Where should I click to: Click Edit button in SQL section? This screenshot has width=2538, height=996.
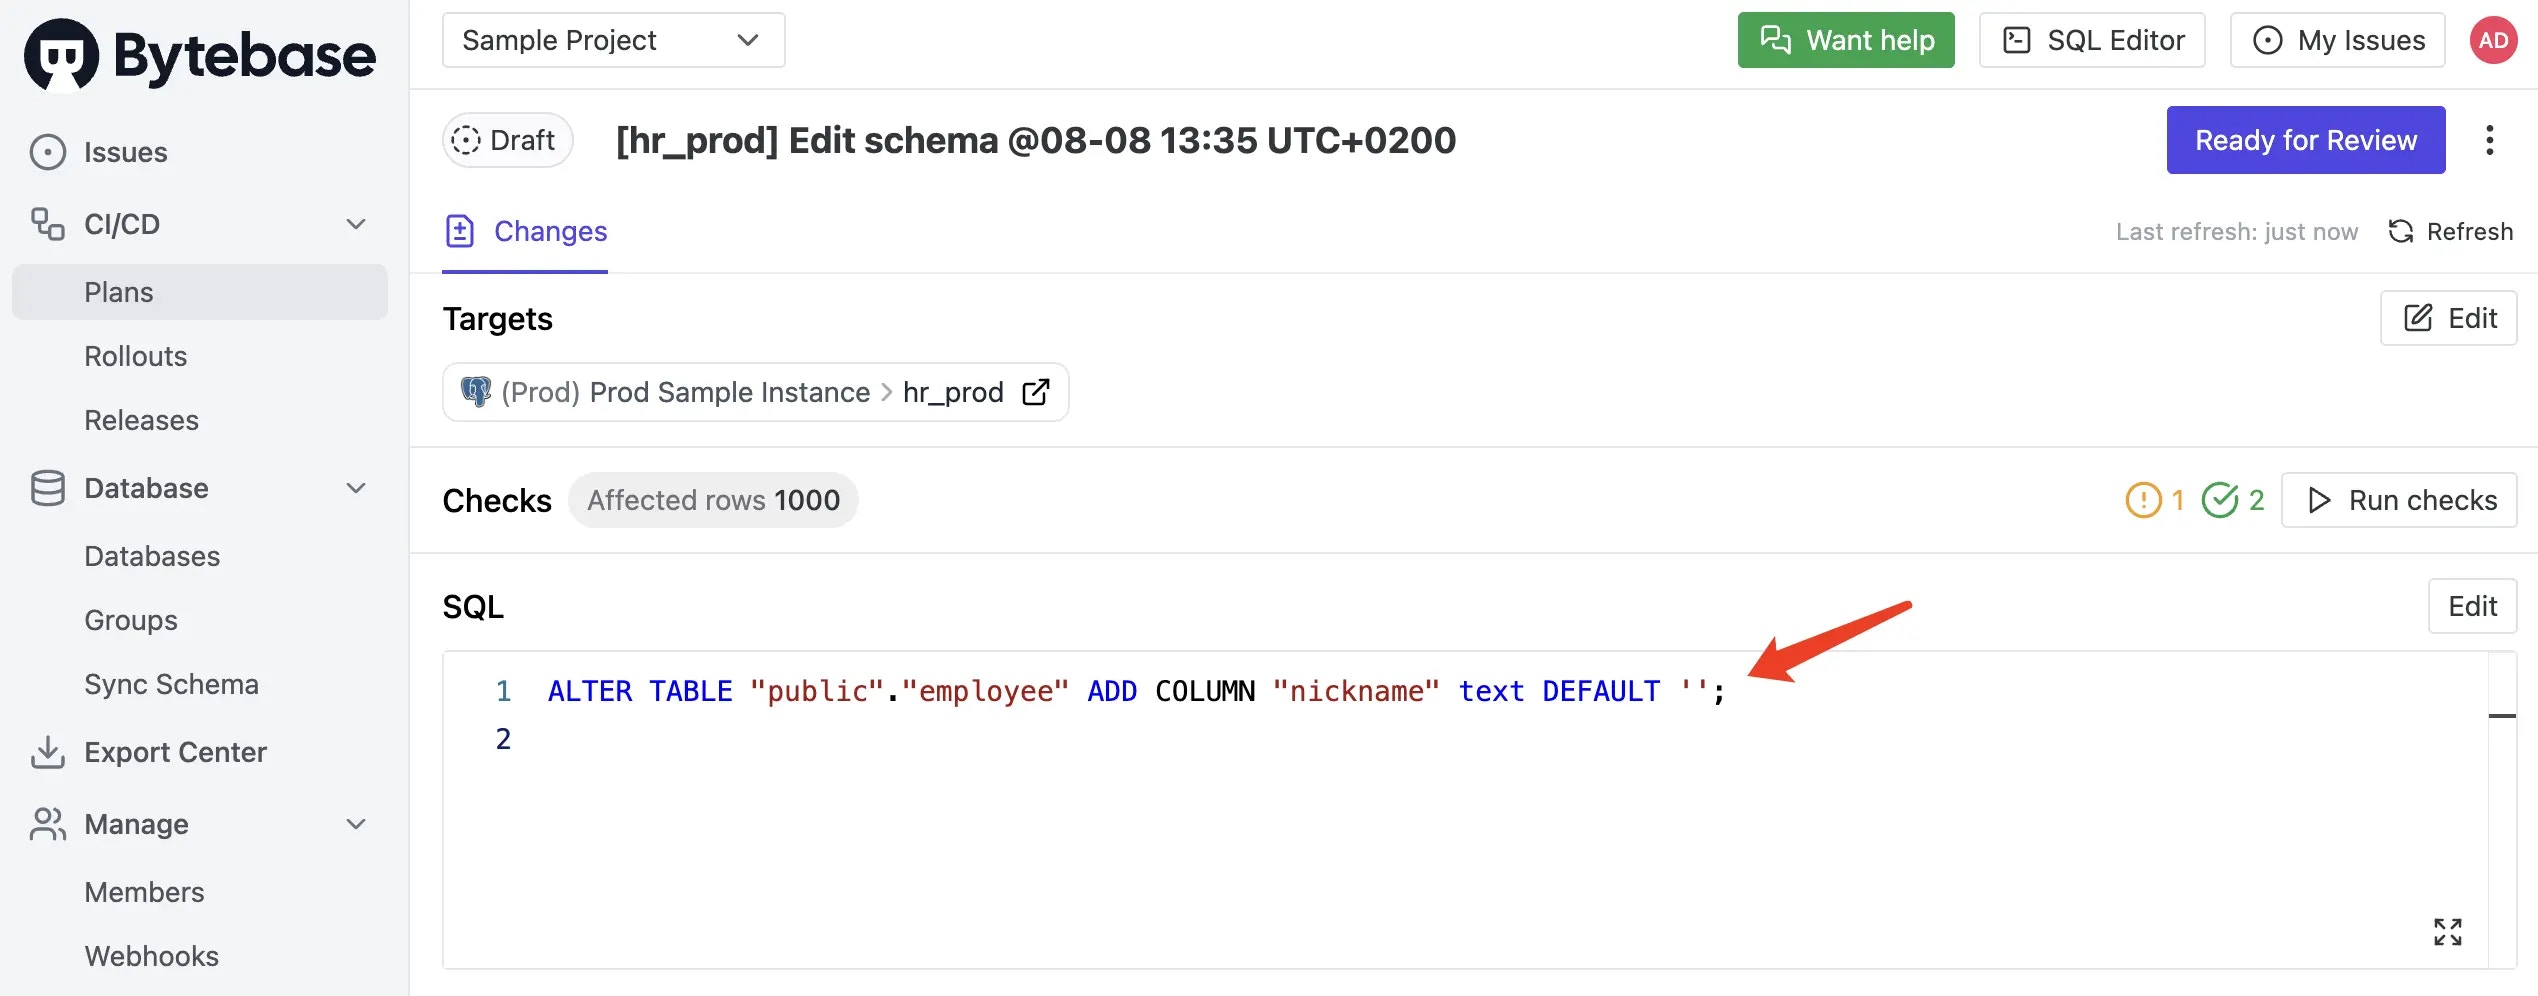pos(2472,606)
